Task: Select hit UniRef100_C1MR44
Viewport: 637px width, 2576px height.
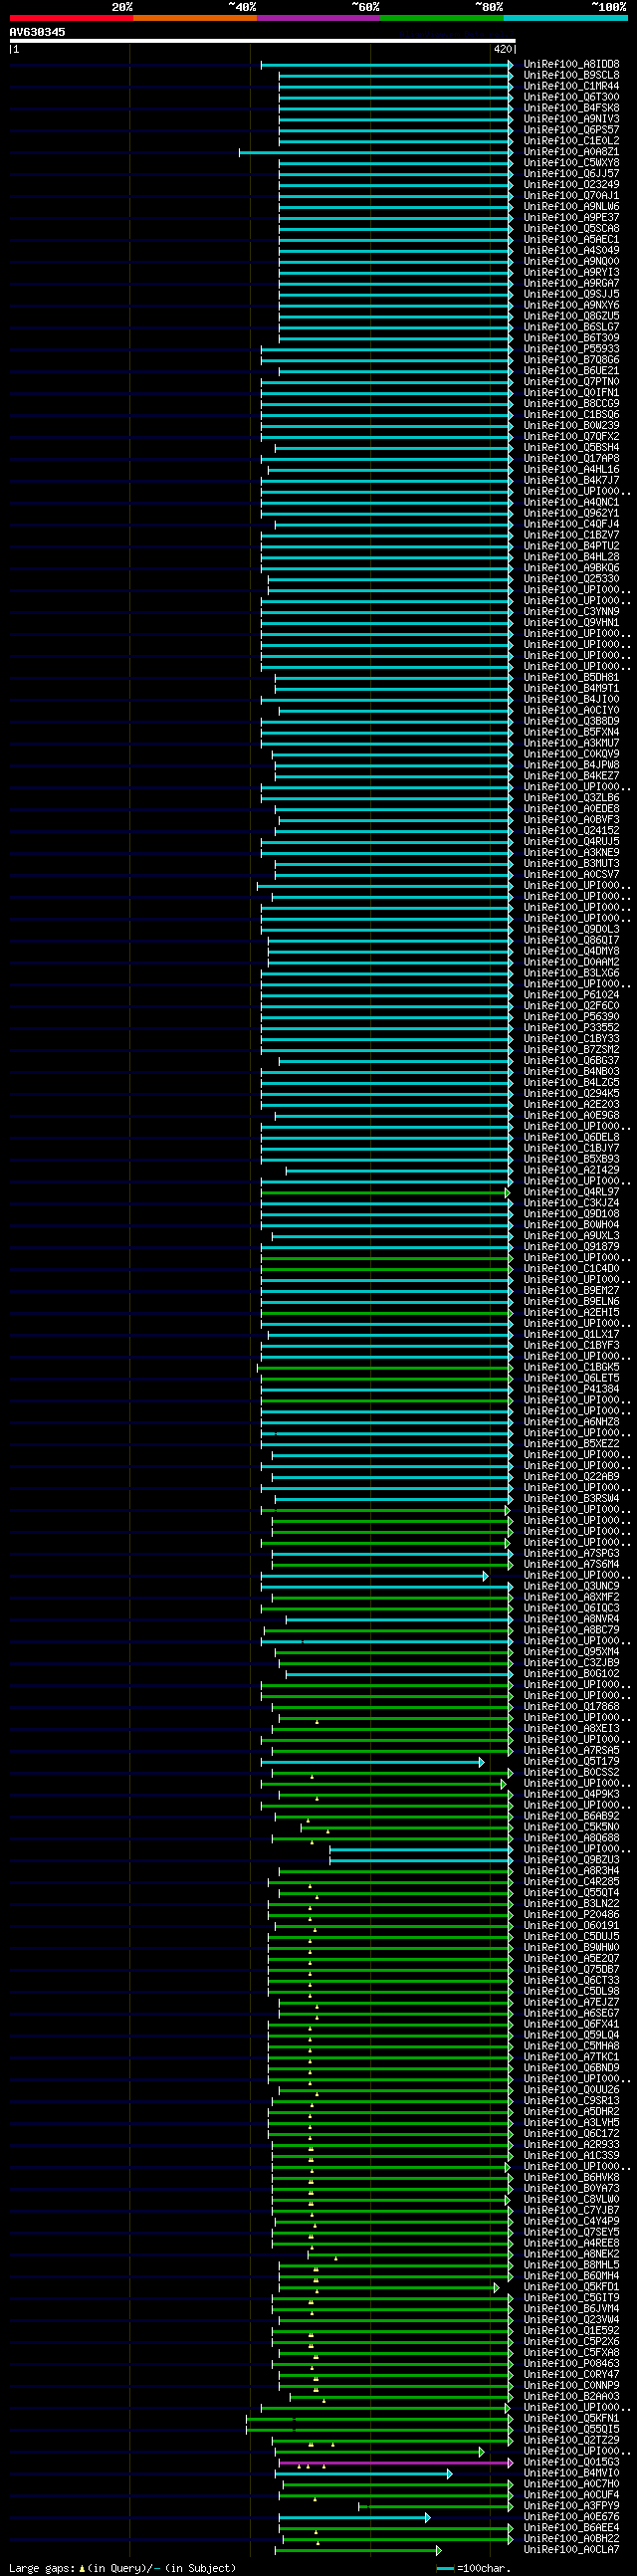Action: [x=571, y=87]
